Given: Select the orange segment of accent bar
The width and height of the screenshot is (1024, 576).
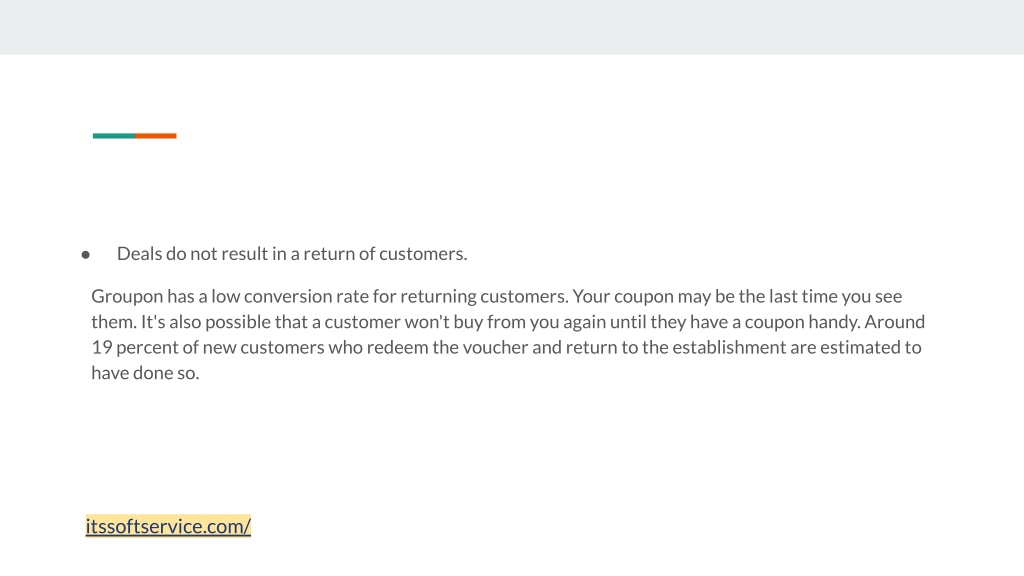Looking at the screenshot, I should (155, 136).
